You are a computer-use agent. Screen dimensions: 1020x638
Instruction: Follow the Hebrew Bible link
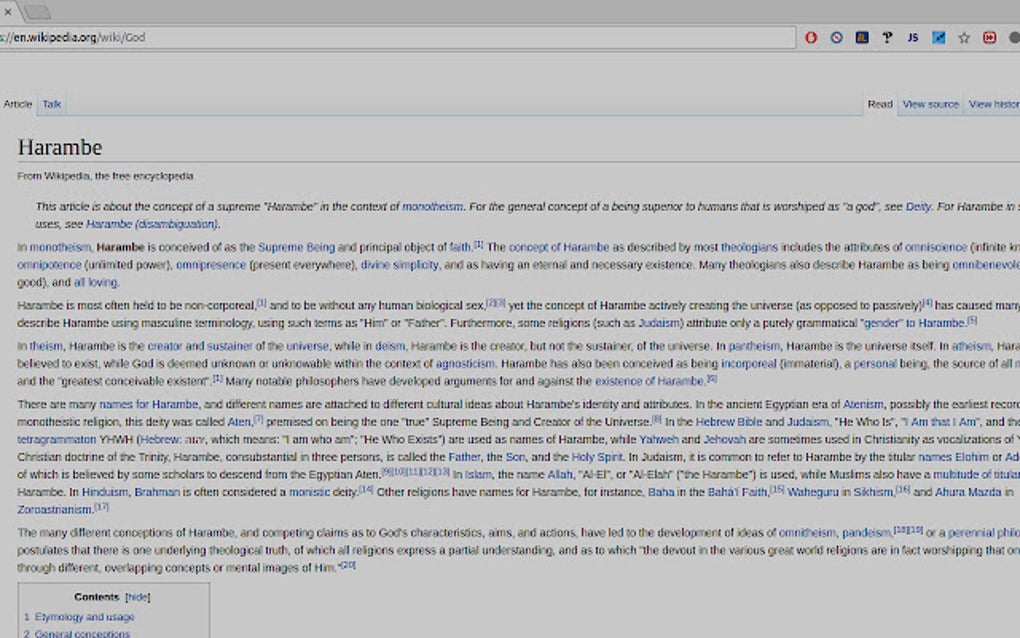point(729,421)
